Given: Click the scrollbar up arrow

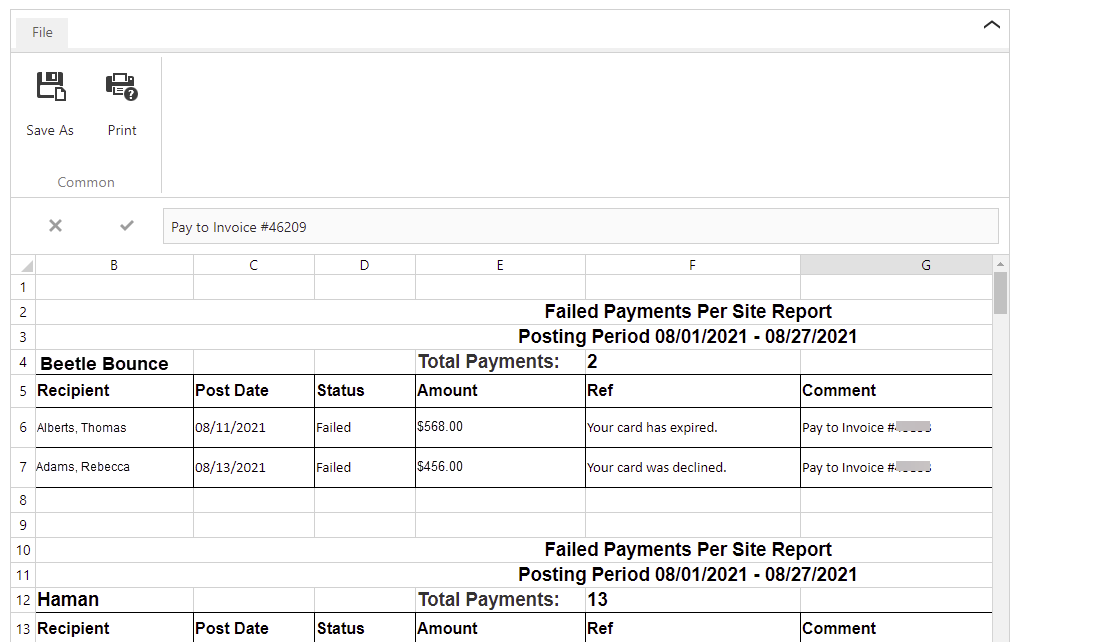Looking at the screenshot, I should (1000, 264).
